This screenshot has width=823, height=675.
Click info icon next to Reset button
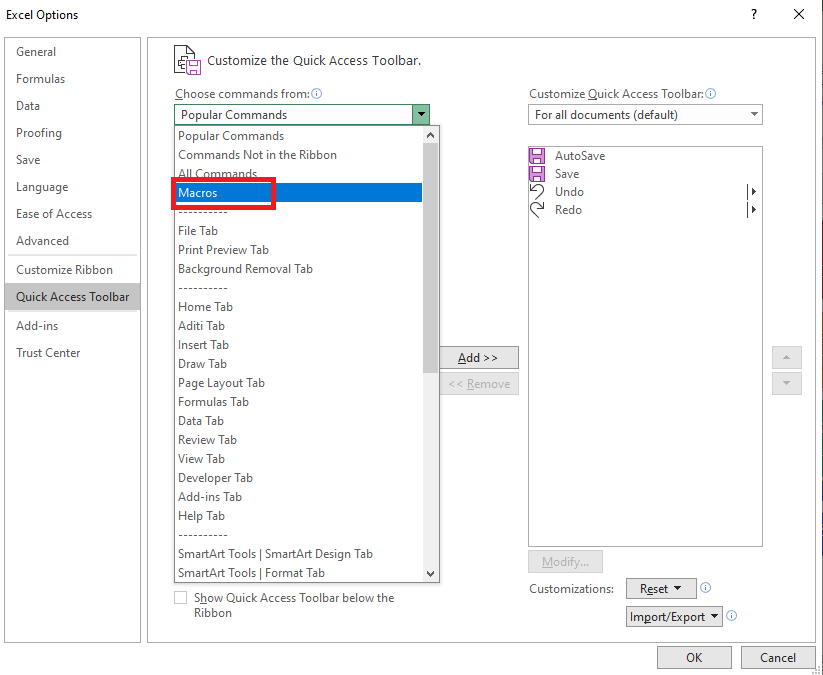pyautogui.click(x=705, y=588)
